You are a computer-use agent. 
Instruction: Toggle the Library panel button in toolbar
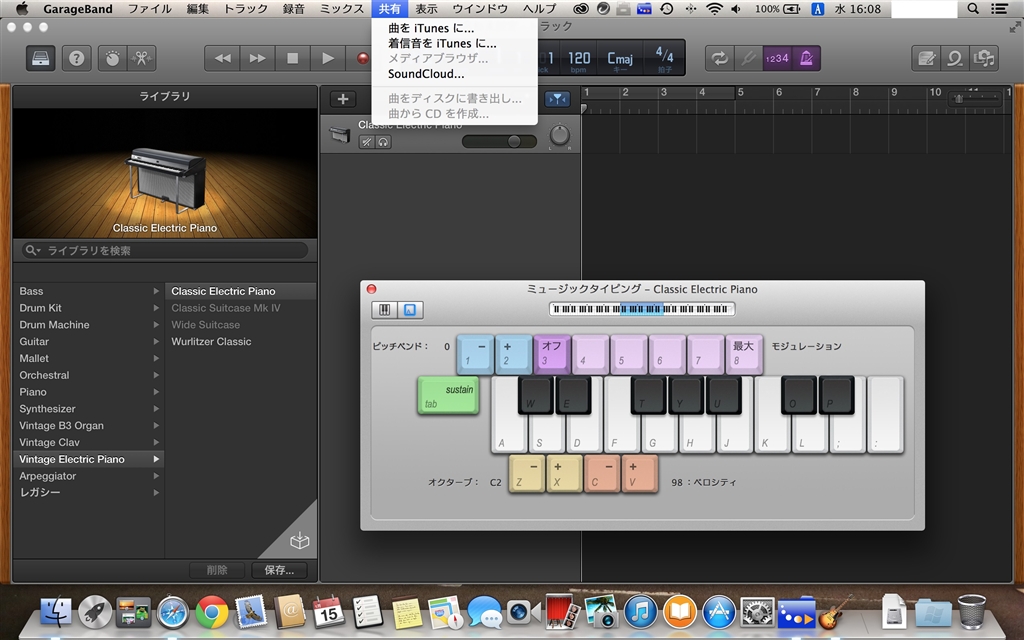coord(41,58)
